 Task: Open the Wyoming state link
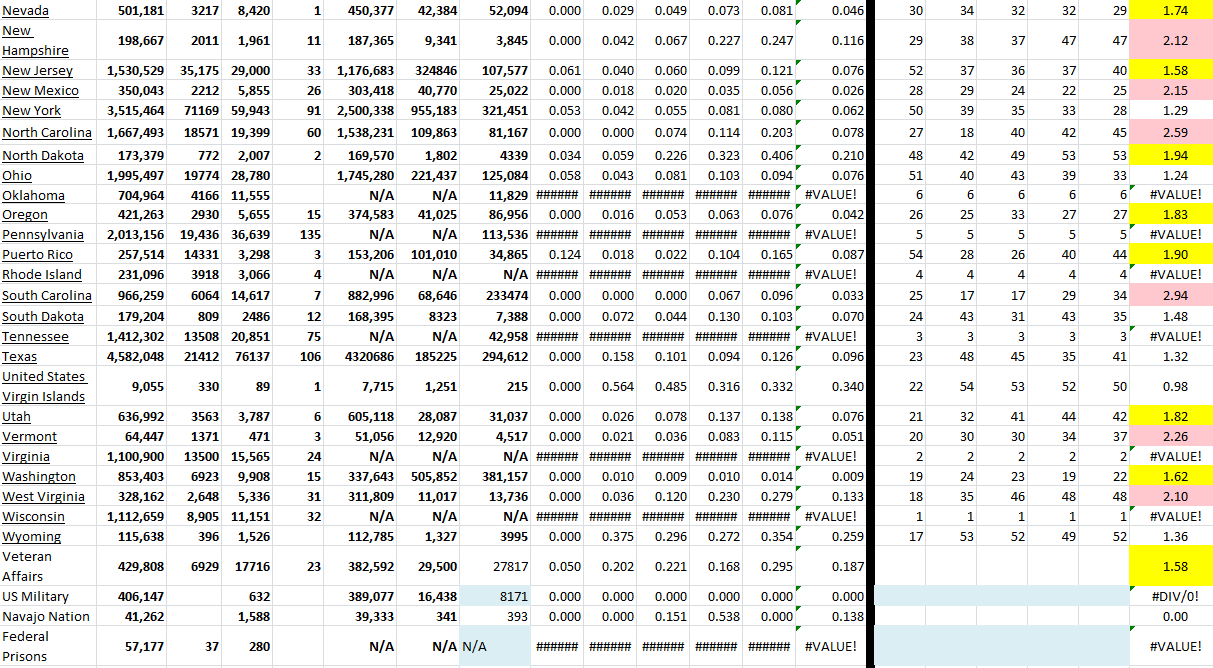click(x=31, y=537)
